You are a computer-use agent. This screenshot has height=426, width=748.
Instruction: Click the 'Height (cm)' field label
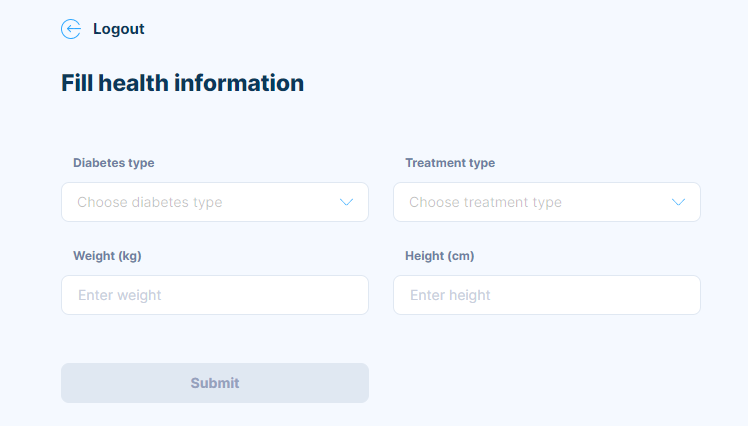click(x=439, y=256)
